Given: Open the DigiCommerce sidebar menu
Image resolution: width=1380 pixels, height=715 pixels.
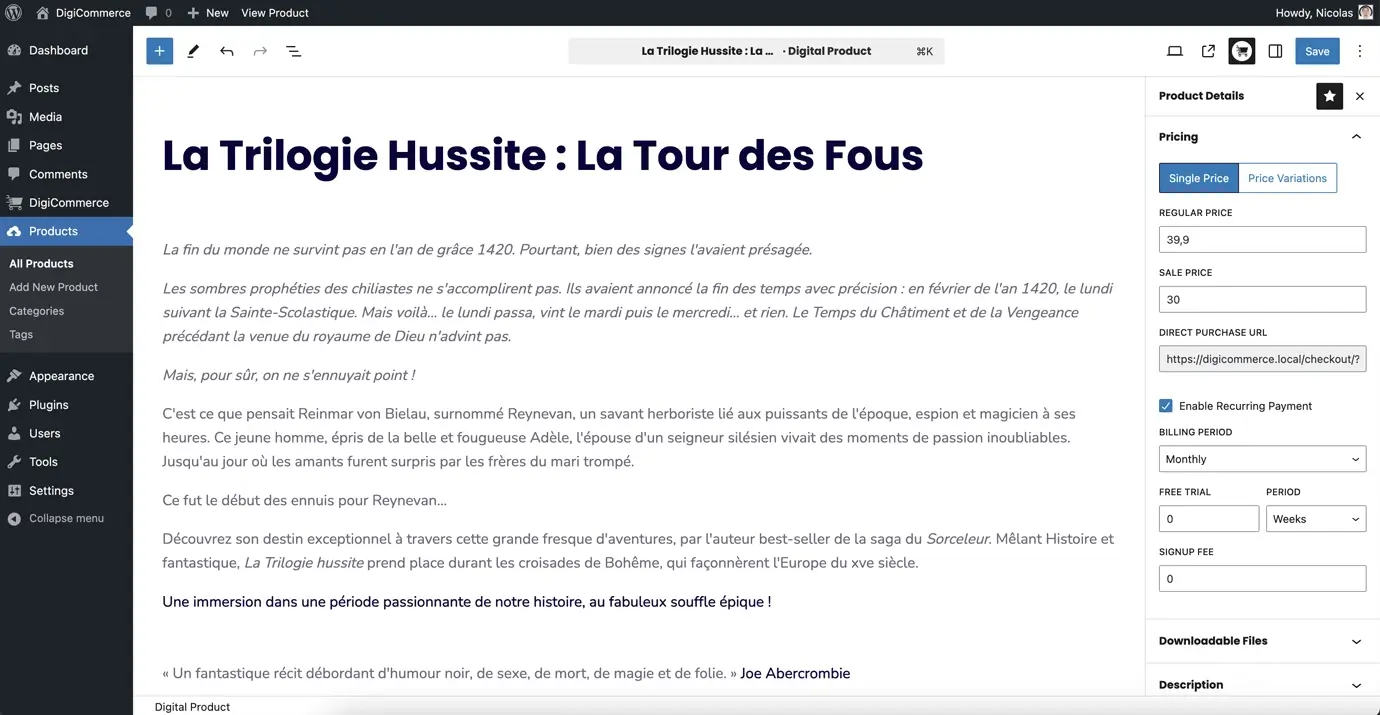Looking at the screenshot, I should pyautogui.click(x=66, y=203).
